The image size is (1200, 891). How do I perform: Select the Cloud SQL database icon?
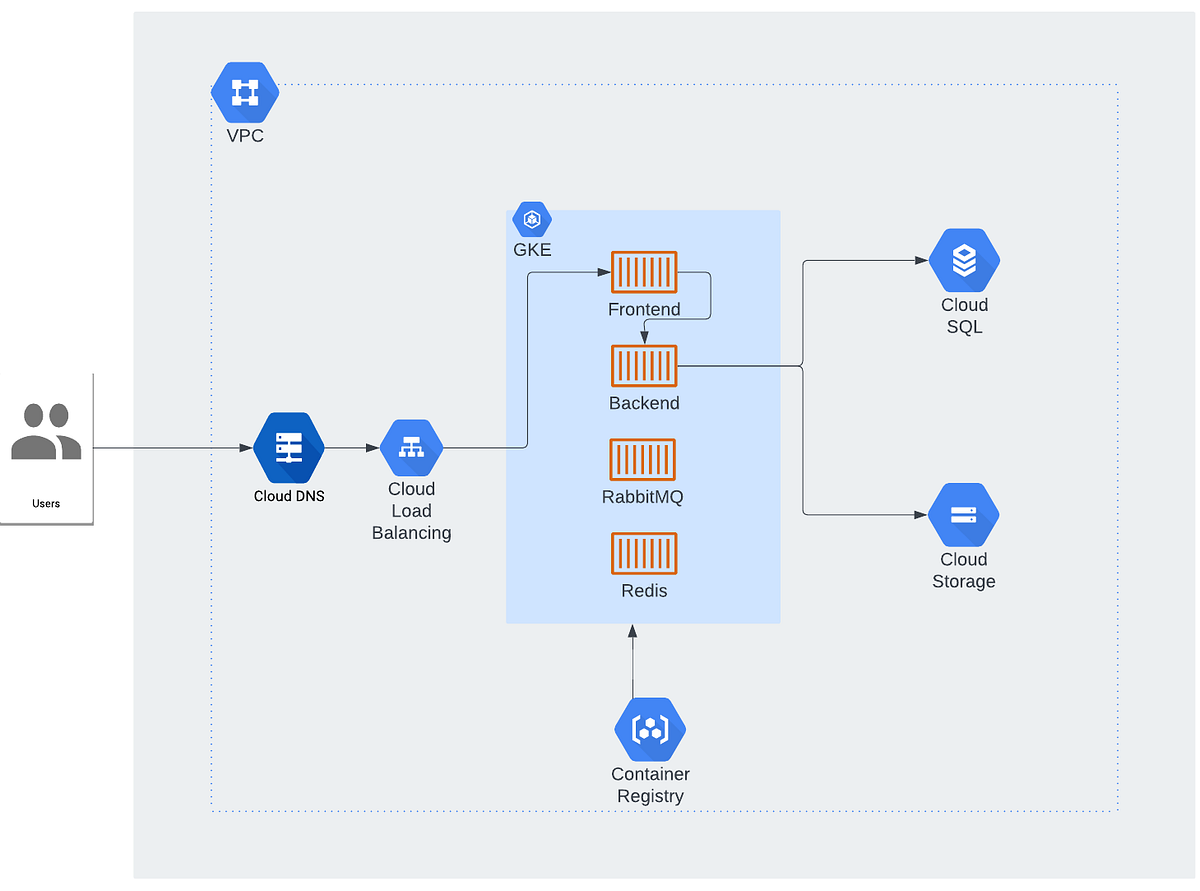point(963,258)
